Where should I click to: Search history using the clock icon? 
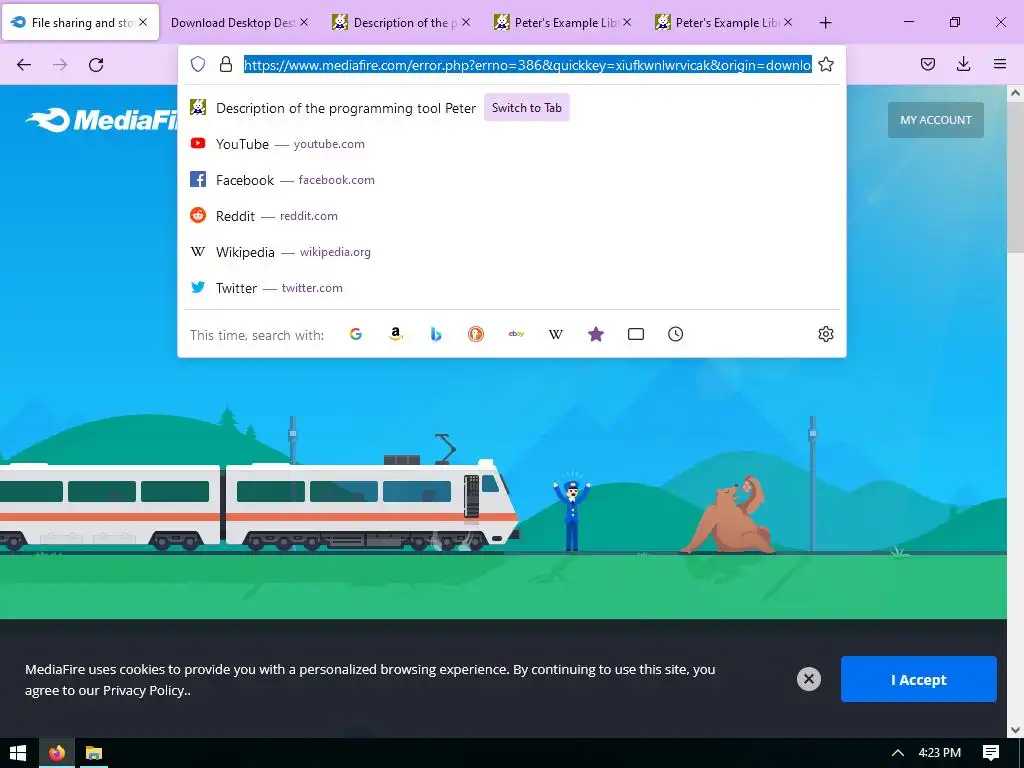point(676,334)
